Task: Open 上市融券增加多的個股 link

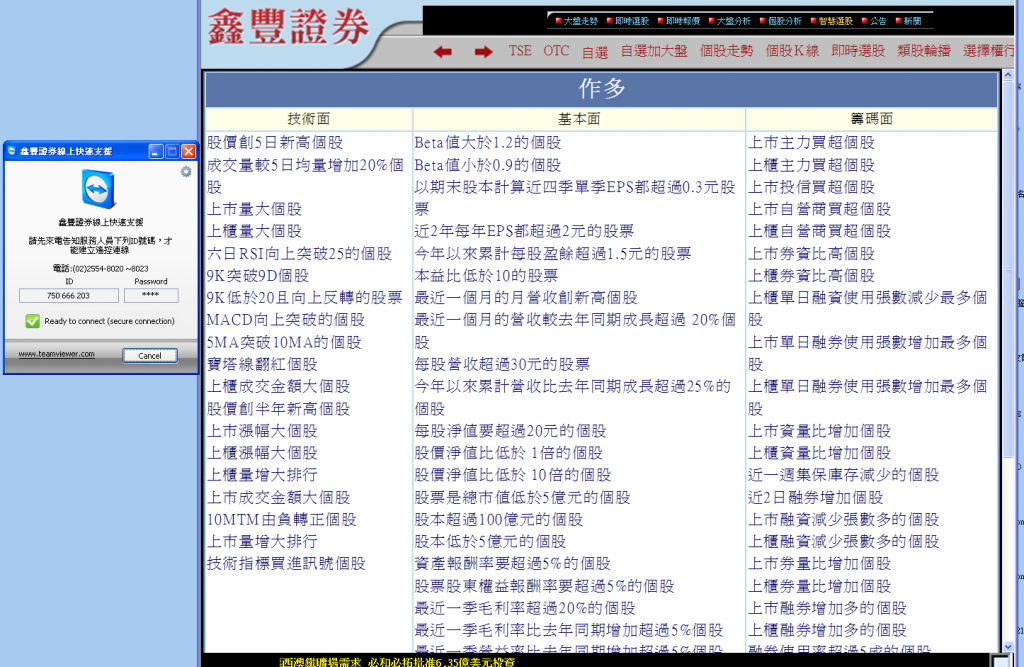Action: coord(827,609)
